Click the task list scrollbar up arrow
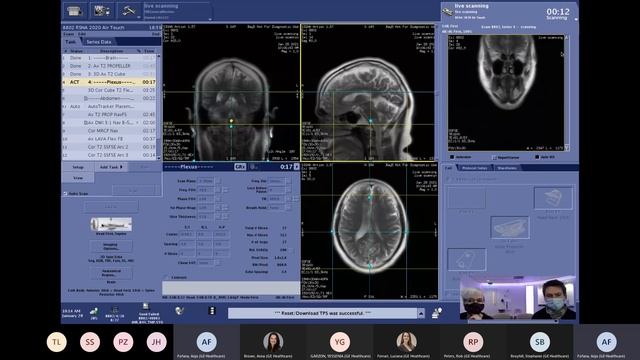Viewport: 640px width, 360px height. (159, 56)
